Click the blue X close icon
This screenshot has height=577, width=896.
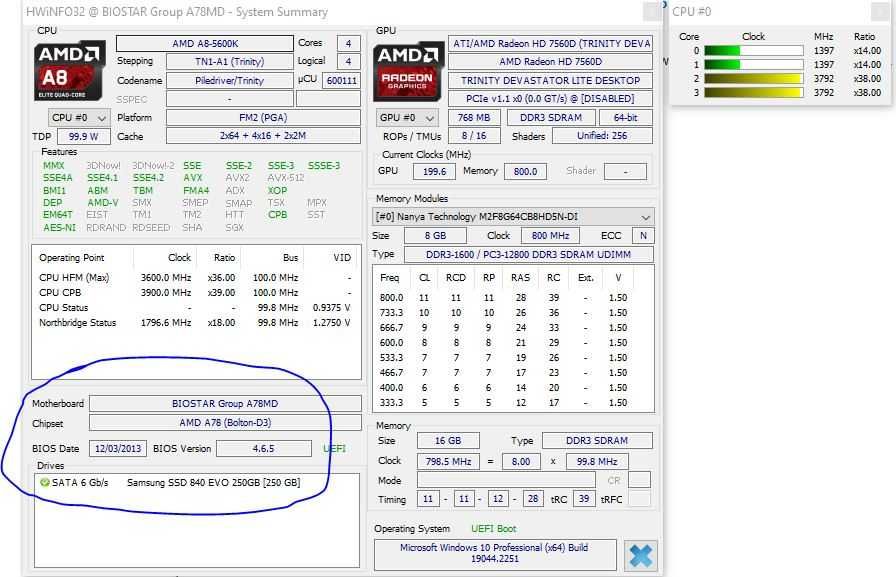(641, 555)
